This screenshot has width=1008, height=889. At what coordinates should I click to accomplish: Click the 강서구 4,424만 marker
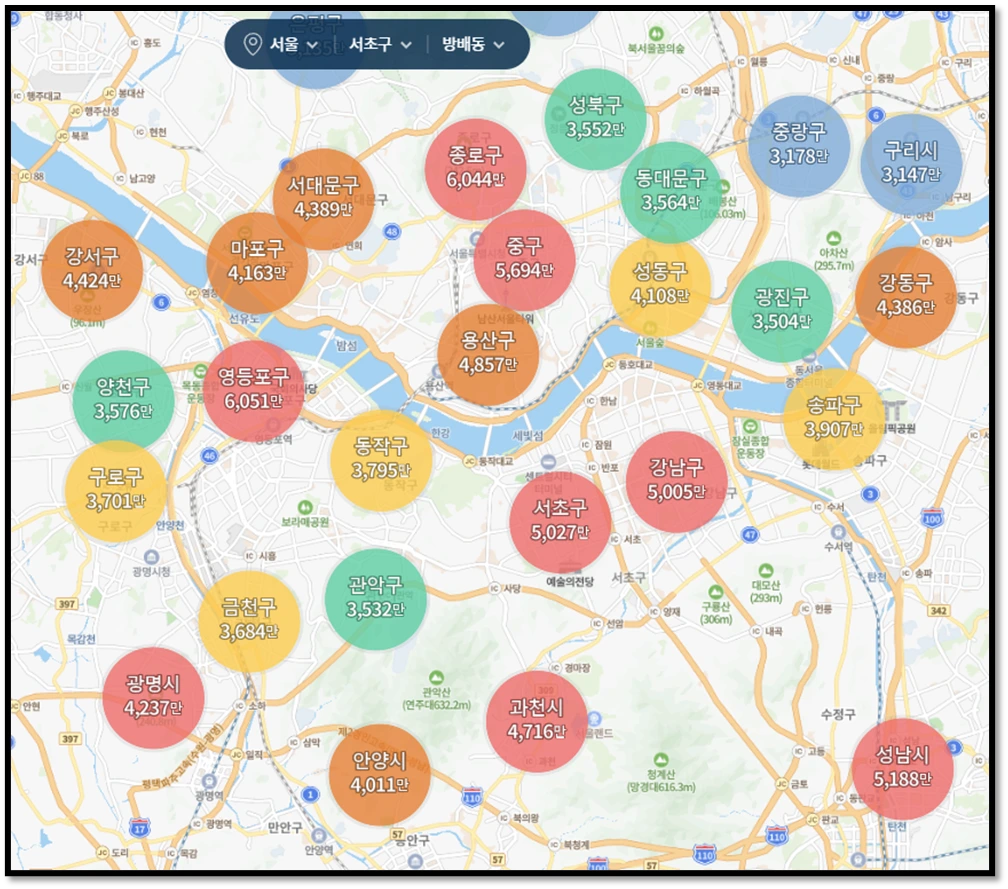pyautogui.click(x=92, y=271)
